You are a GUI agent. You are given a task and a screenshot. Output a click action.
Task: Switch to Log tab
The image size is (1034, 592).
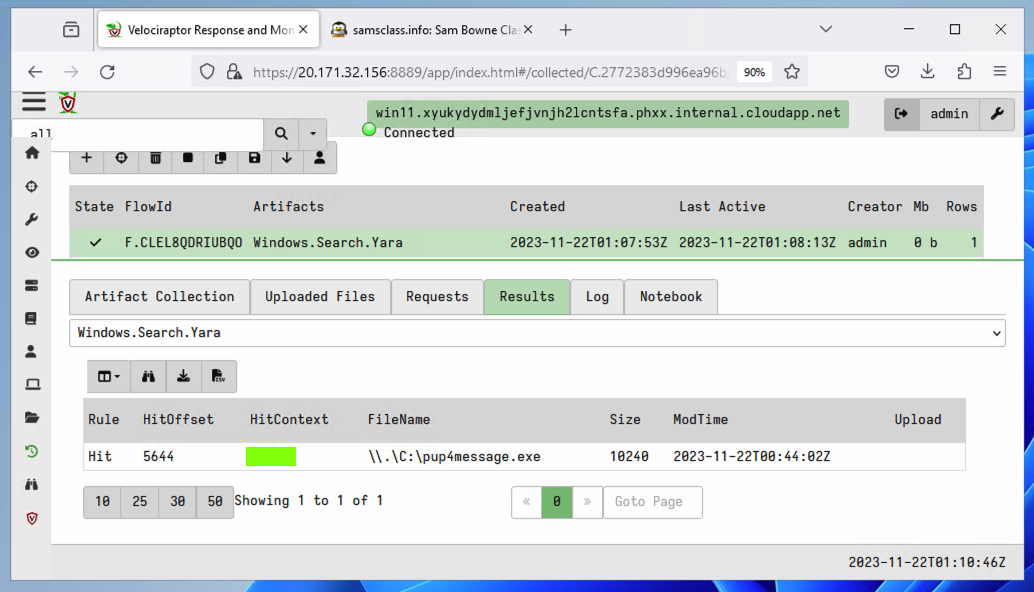coord(597,297)
